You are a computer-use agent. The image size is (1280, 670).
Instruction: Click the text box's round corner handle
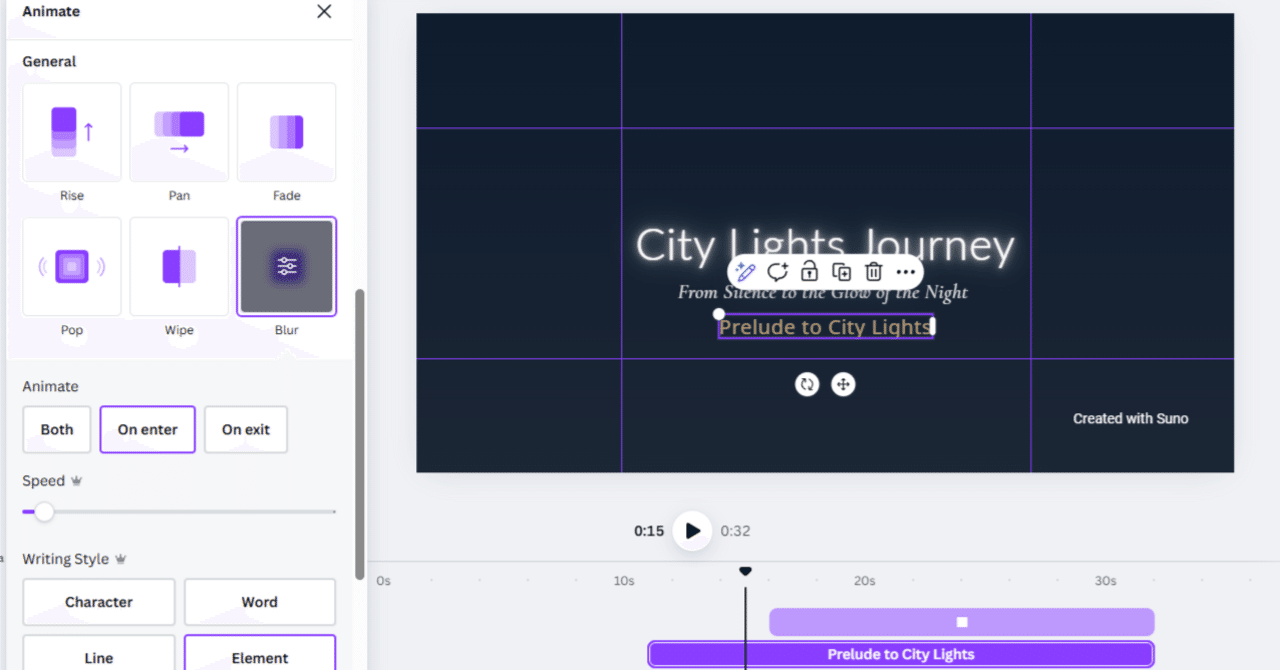click(x=718, y=314)
